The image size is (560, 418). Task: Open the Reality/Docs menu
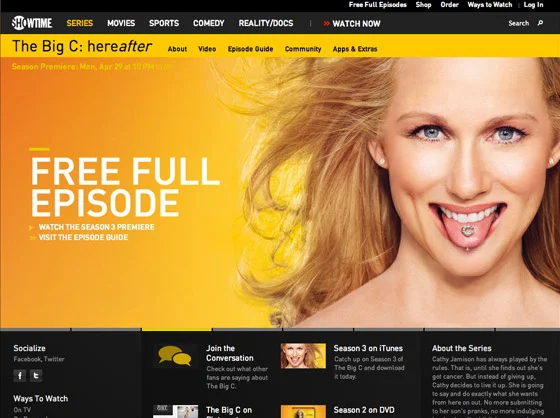(x=266, y=23)
